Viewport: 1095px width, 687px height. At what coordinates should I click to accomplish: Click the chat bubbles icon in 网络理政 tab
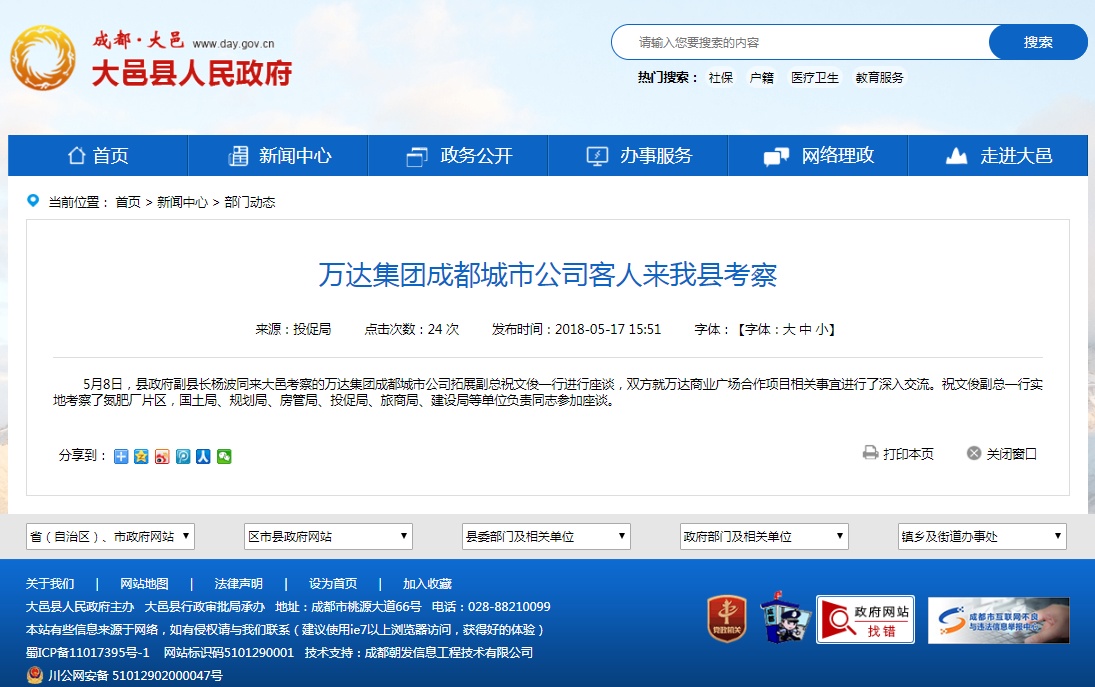[777, 156]
